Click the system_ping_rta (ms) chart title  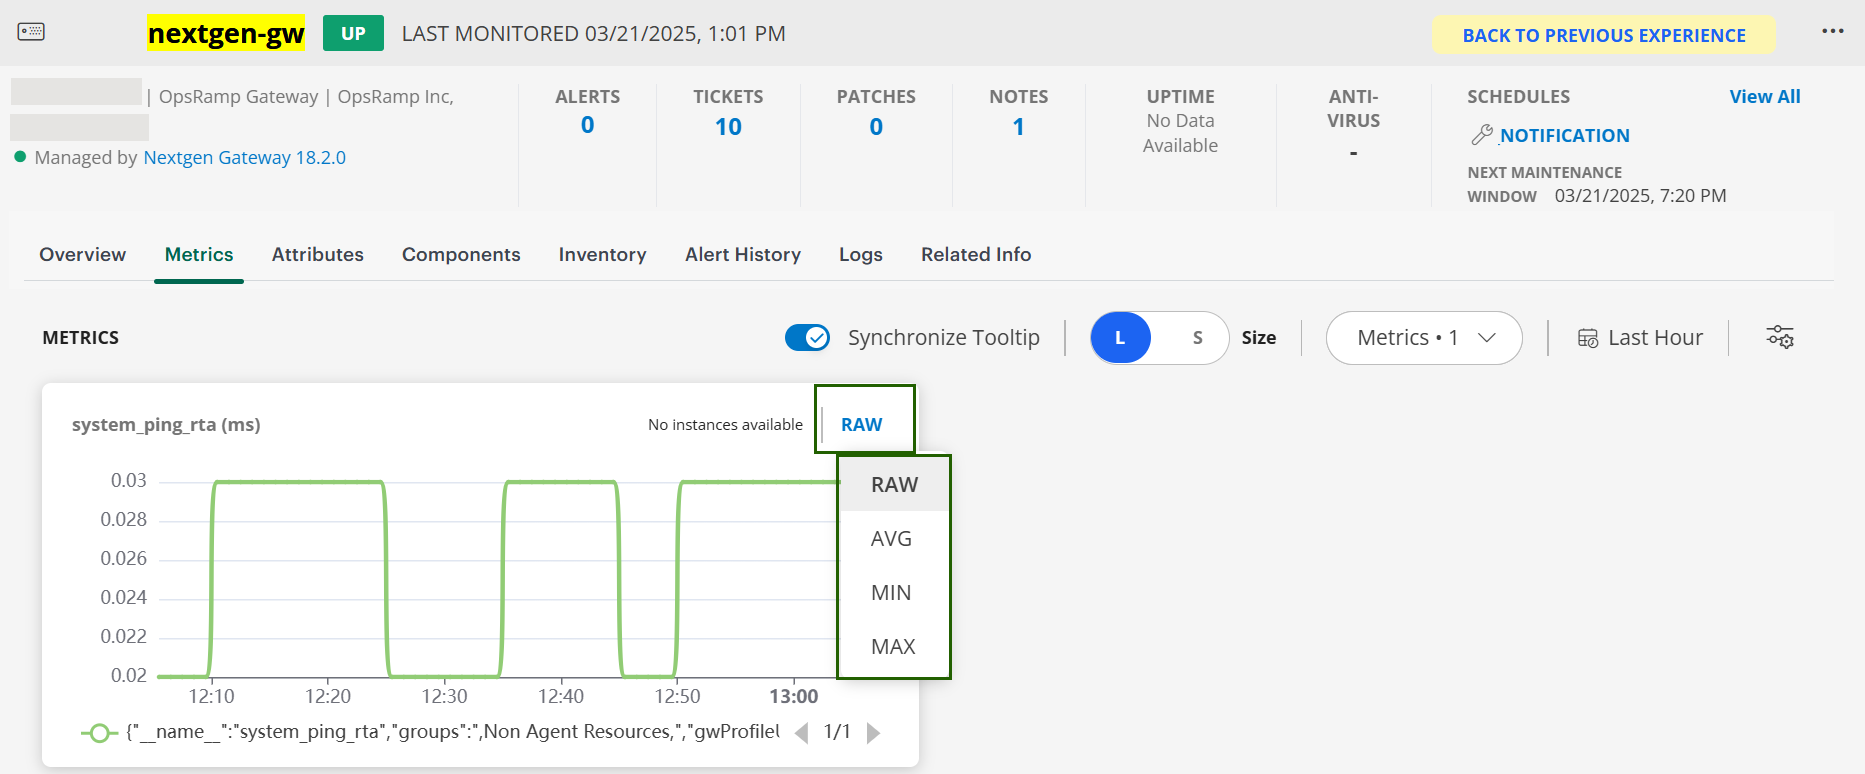coord(166,424)
